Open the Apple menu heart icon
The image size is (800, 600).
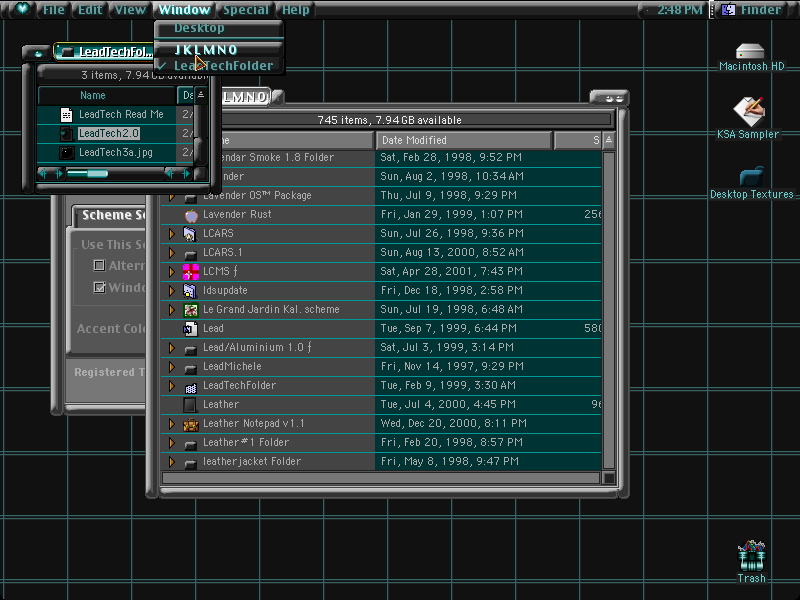22,9
